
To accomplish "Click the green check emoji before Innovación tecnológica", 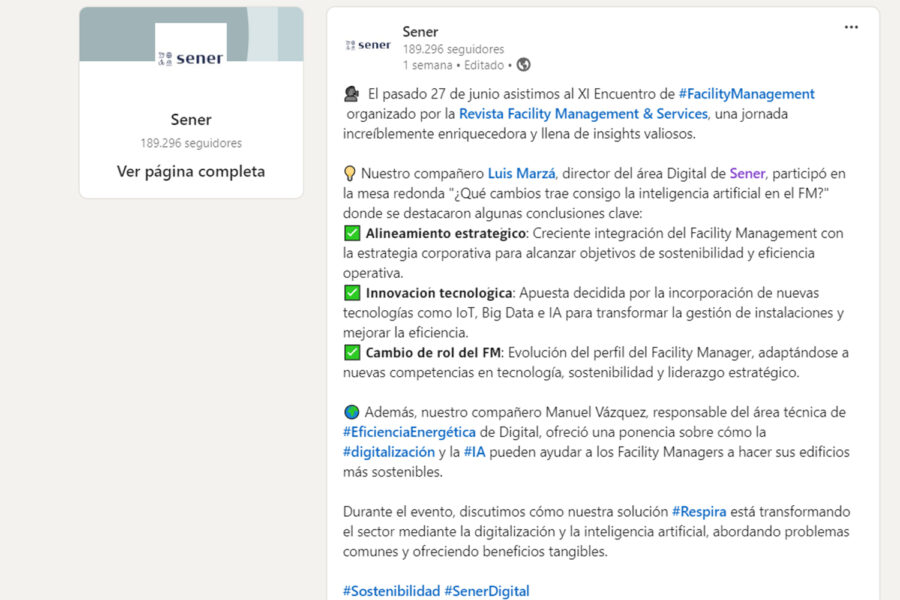I will click(x=352, y=293).
